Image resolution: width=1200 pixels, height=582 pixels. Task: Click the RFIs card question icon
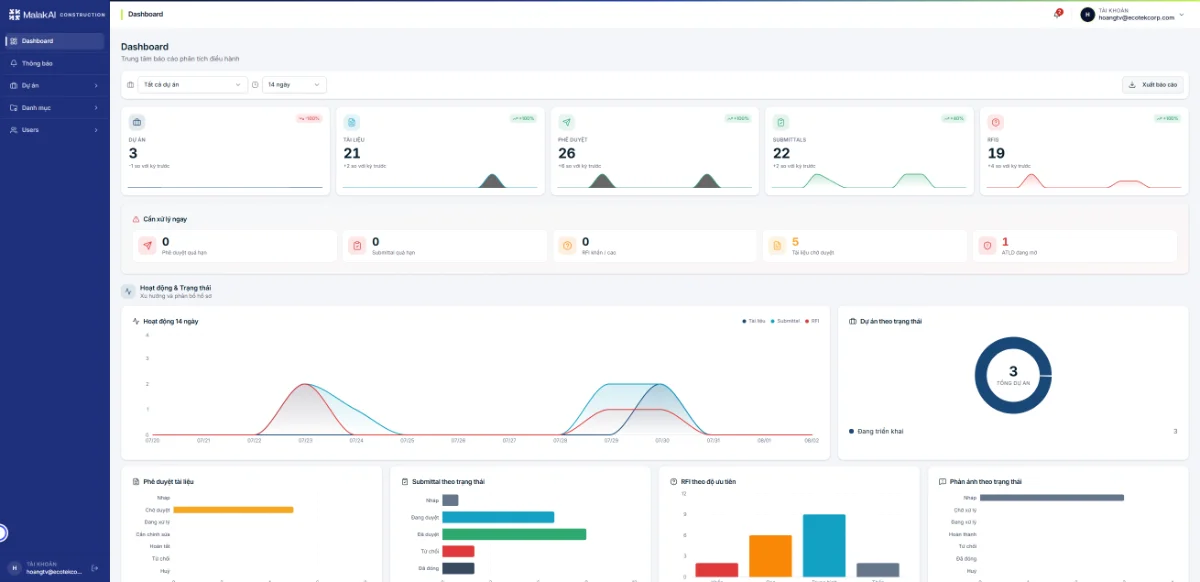996,122
